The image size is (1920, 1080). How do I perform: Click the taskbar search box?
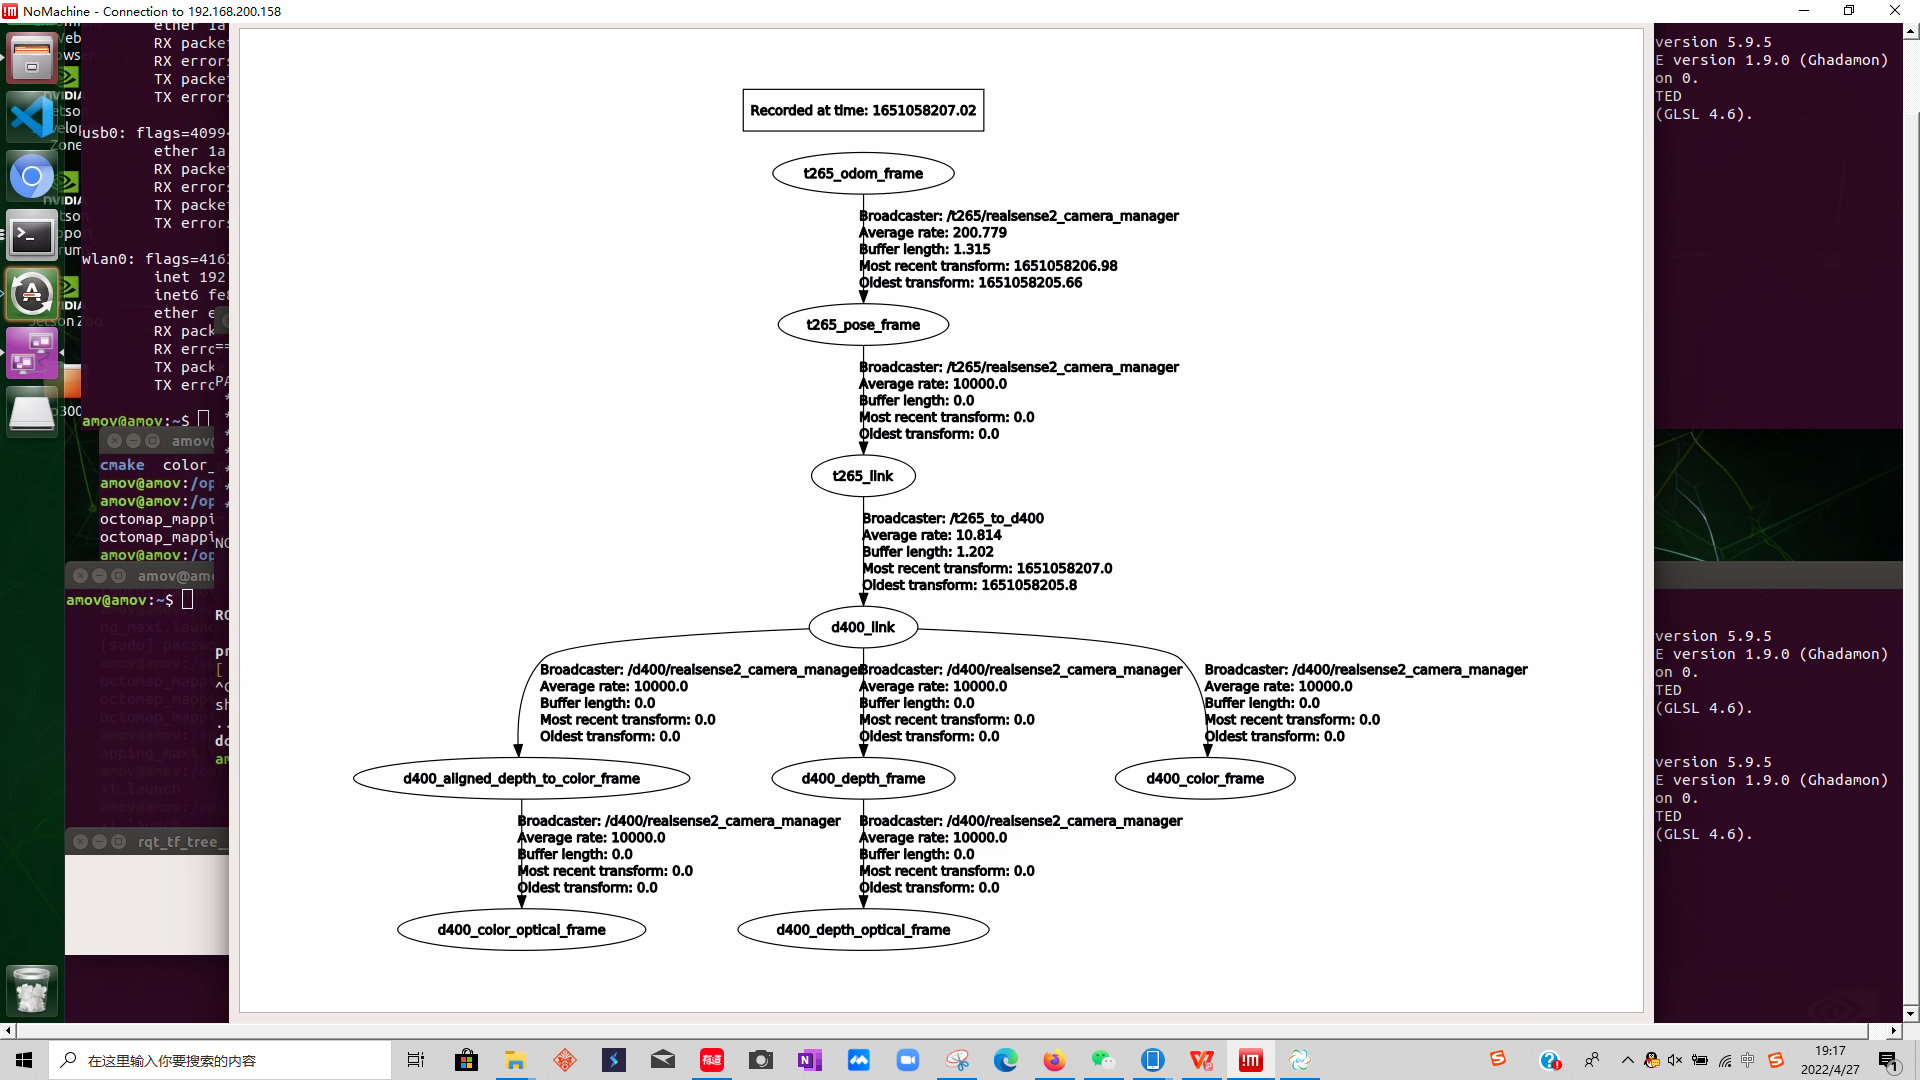click(220, 1060)
